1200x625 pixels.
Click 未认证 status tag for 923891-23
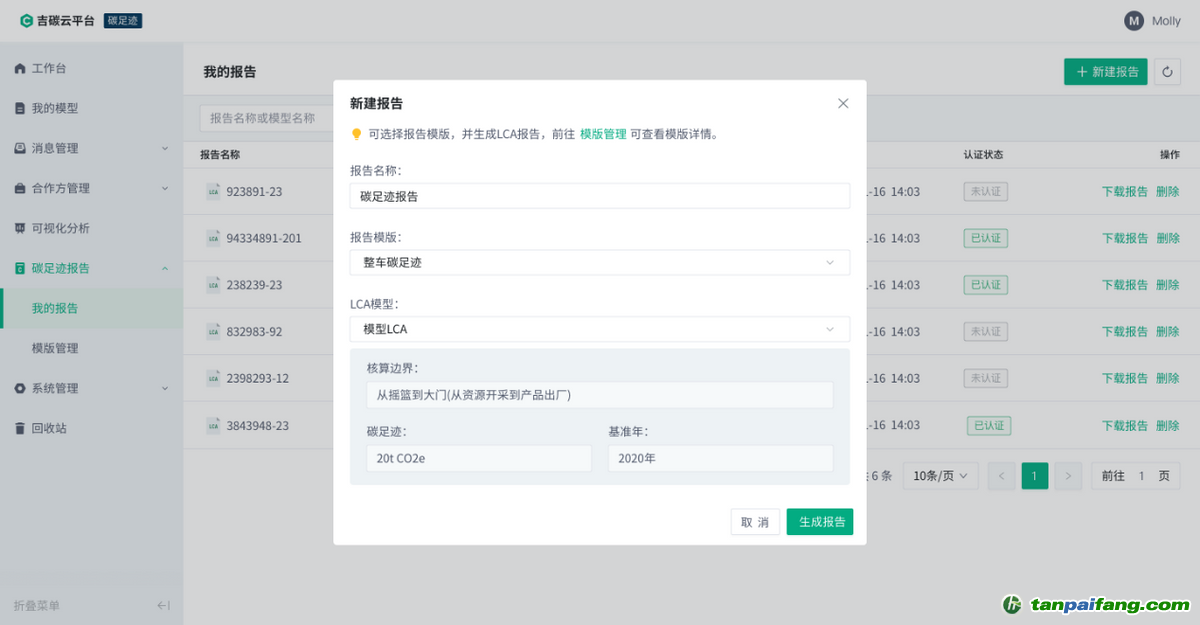(985, 191)
